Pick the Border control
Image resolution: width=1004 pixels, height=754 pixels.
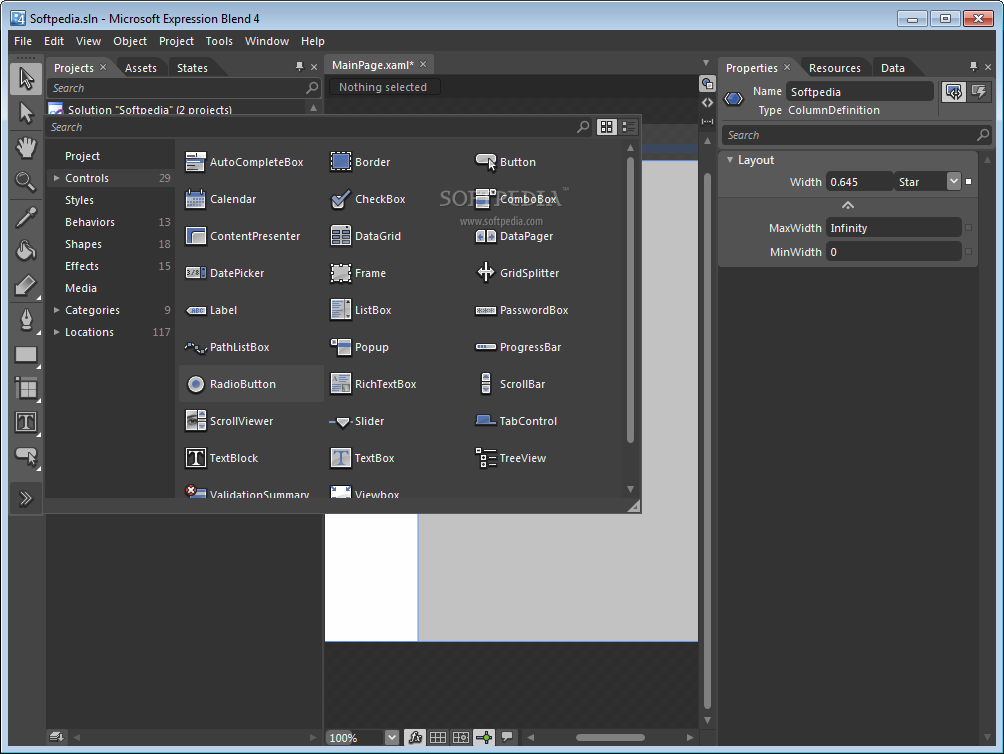pos(360,162)
